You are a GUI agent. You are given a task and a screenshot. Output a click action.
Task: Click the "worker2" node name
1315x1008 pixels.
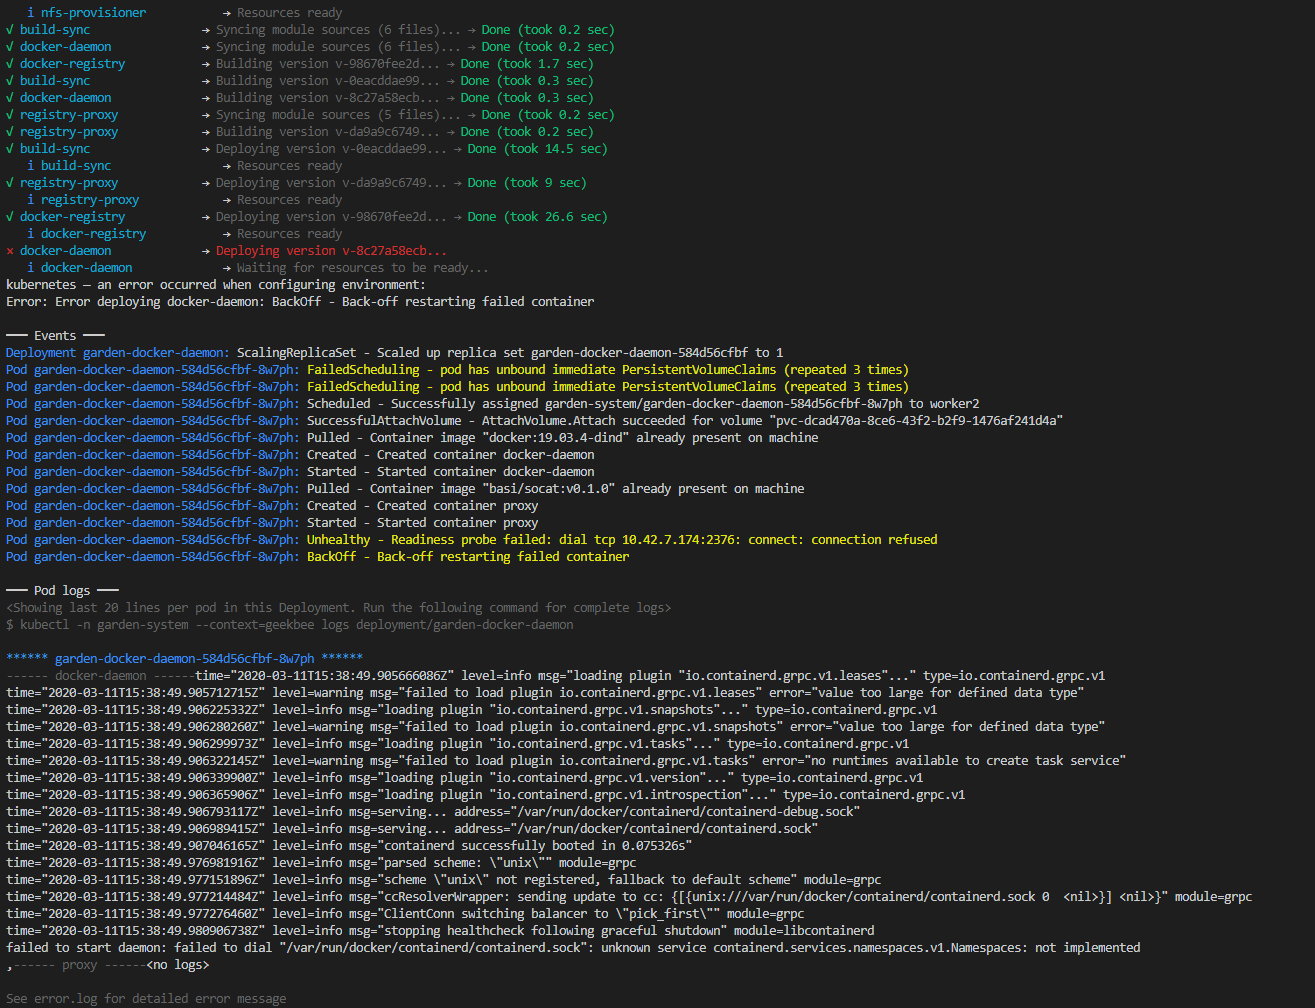pos(954,404)
